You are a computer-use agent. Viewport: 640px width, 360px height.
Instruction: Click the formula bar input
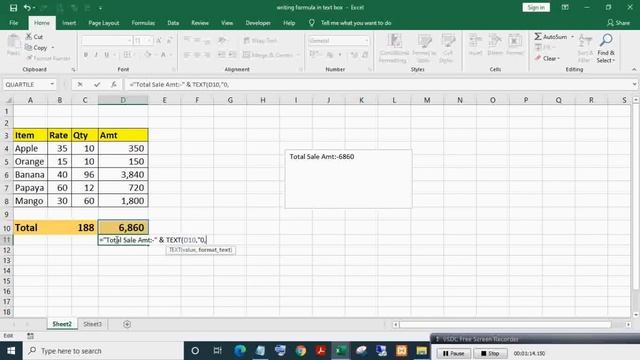tap(378, 84)
